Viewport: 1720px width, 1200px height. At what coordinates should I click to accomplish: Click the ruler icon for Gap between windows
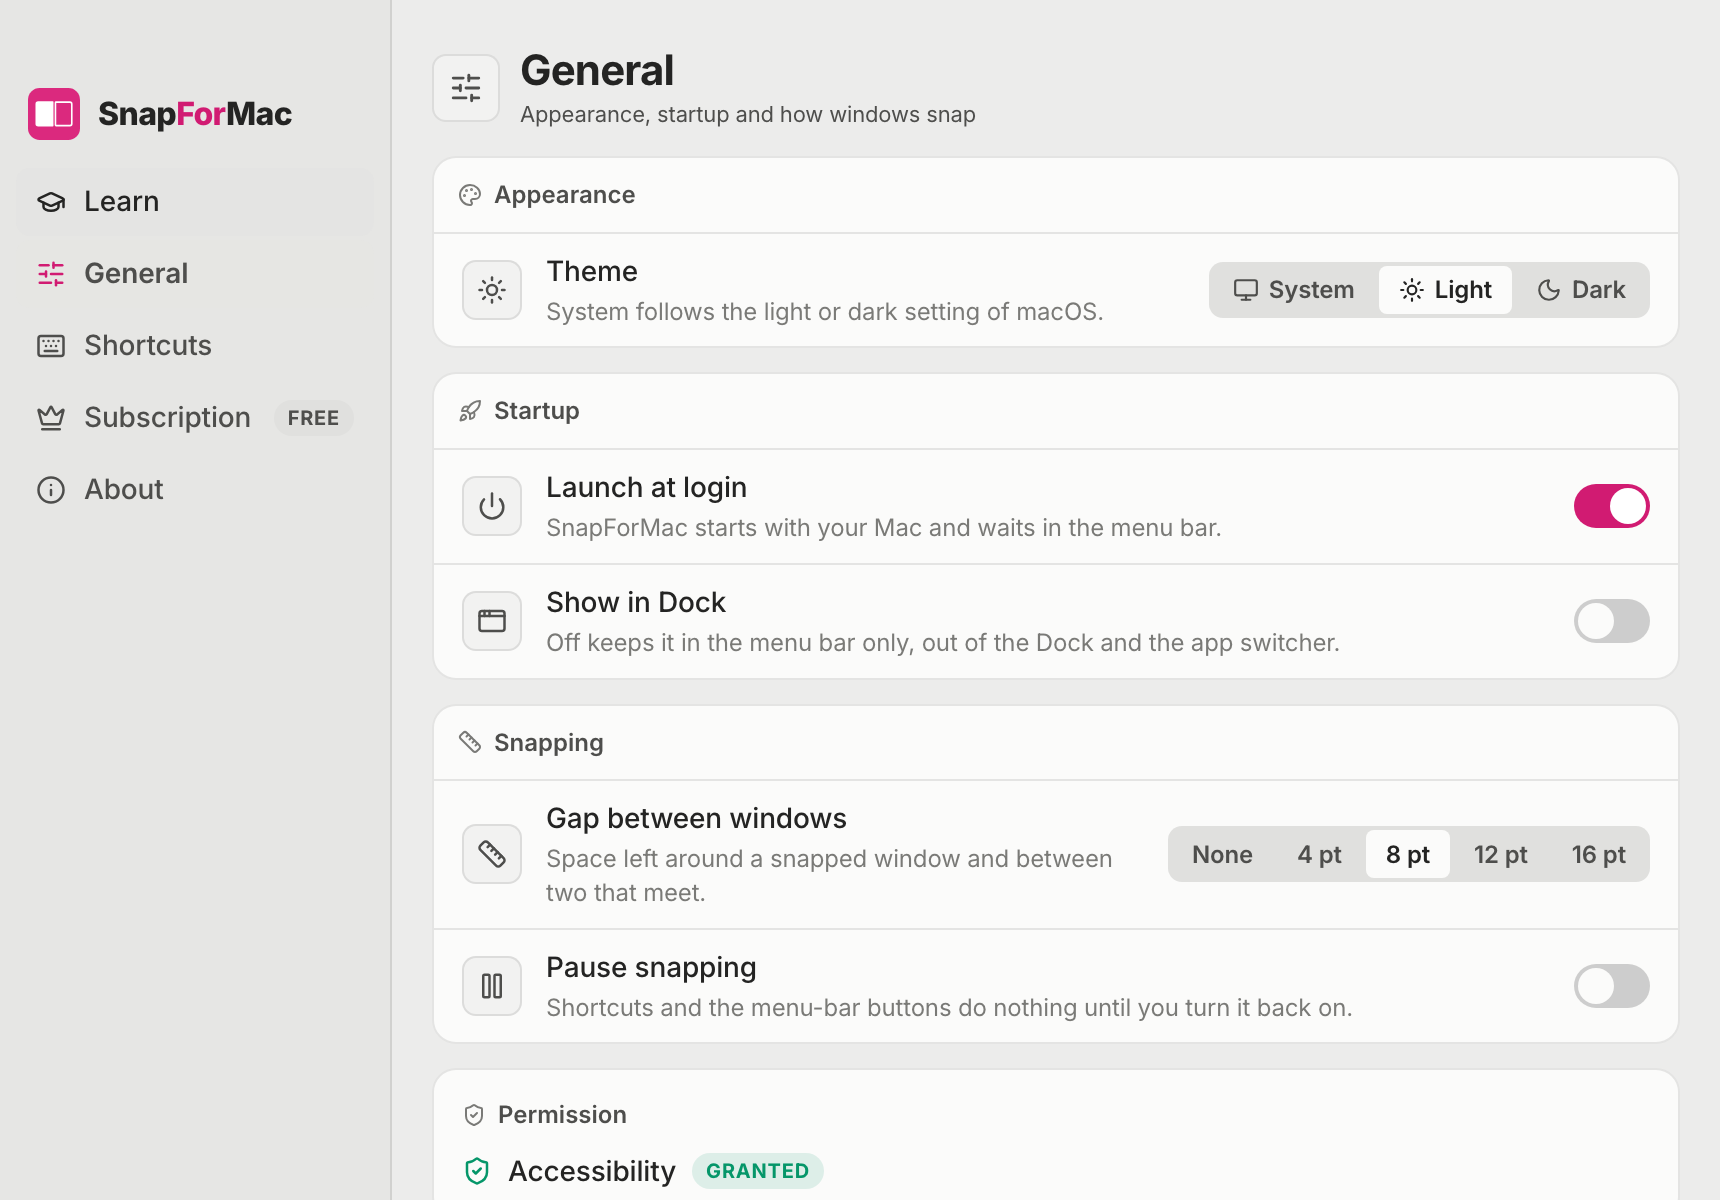[492, 854]
